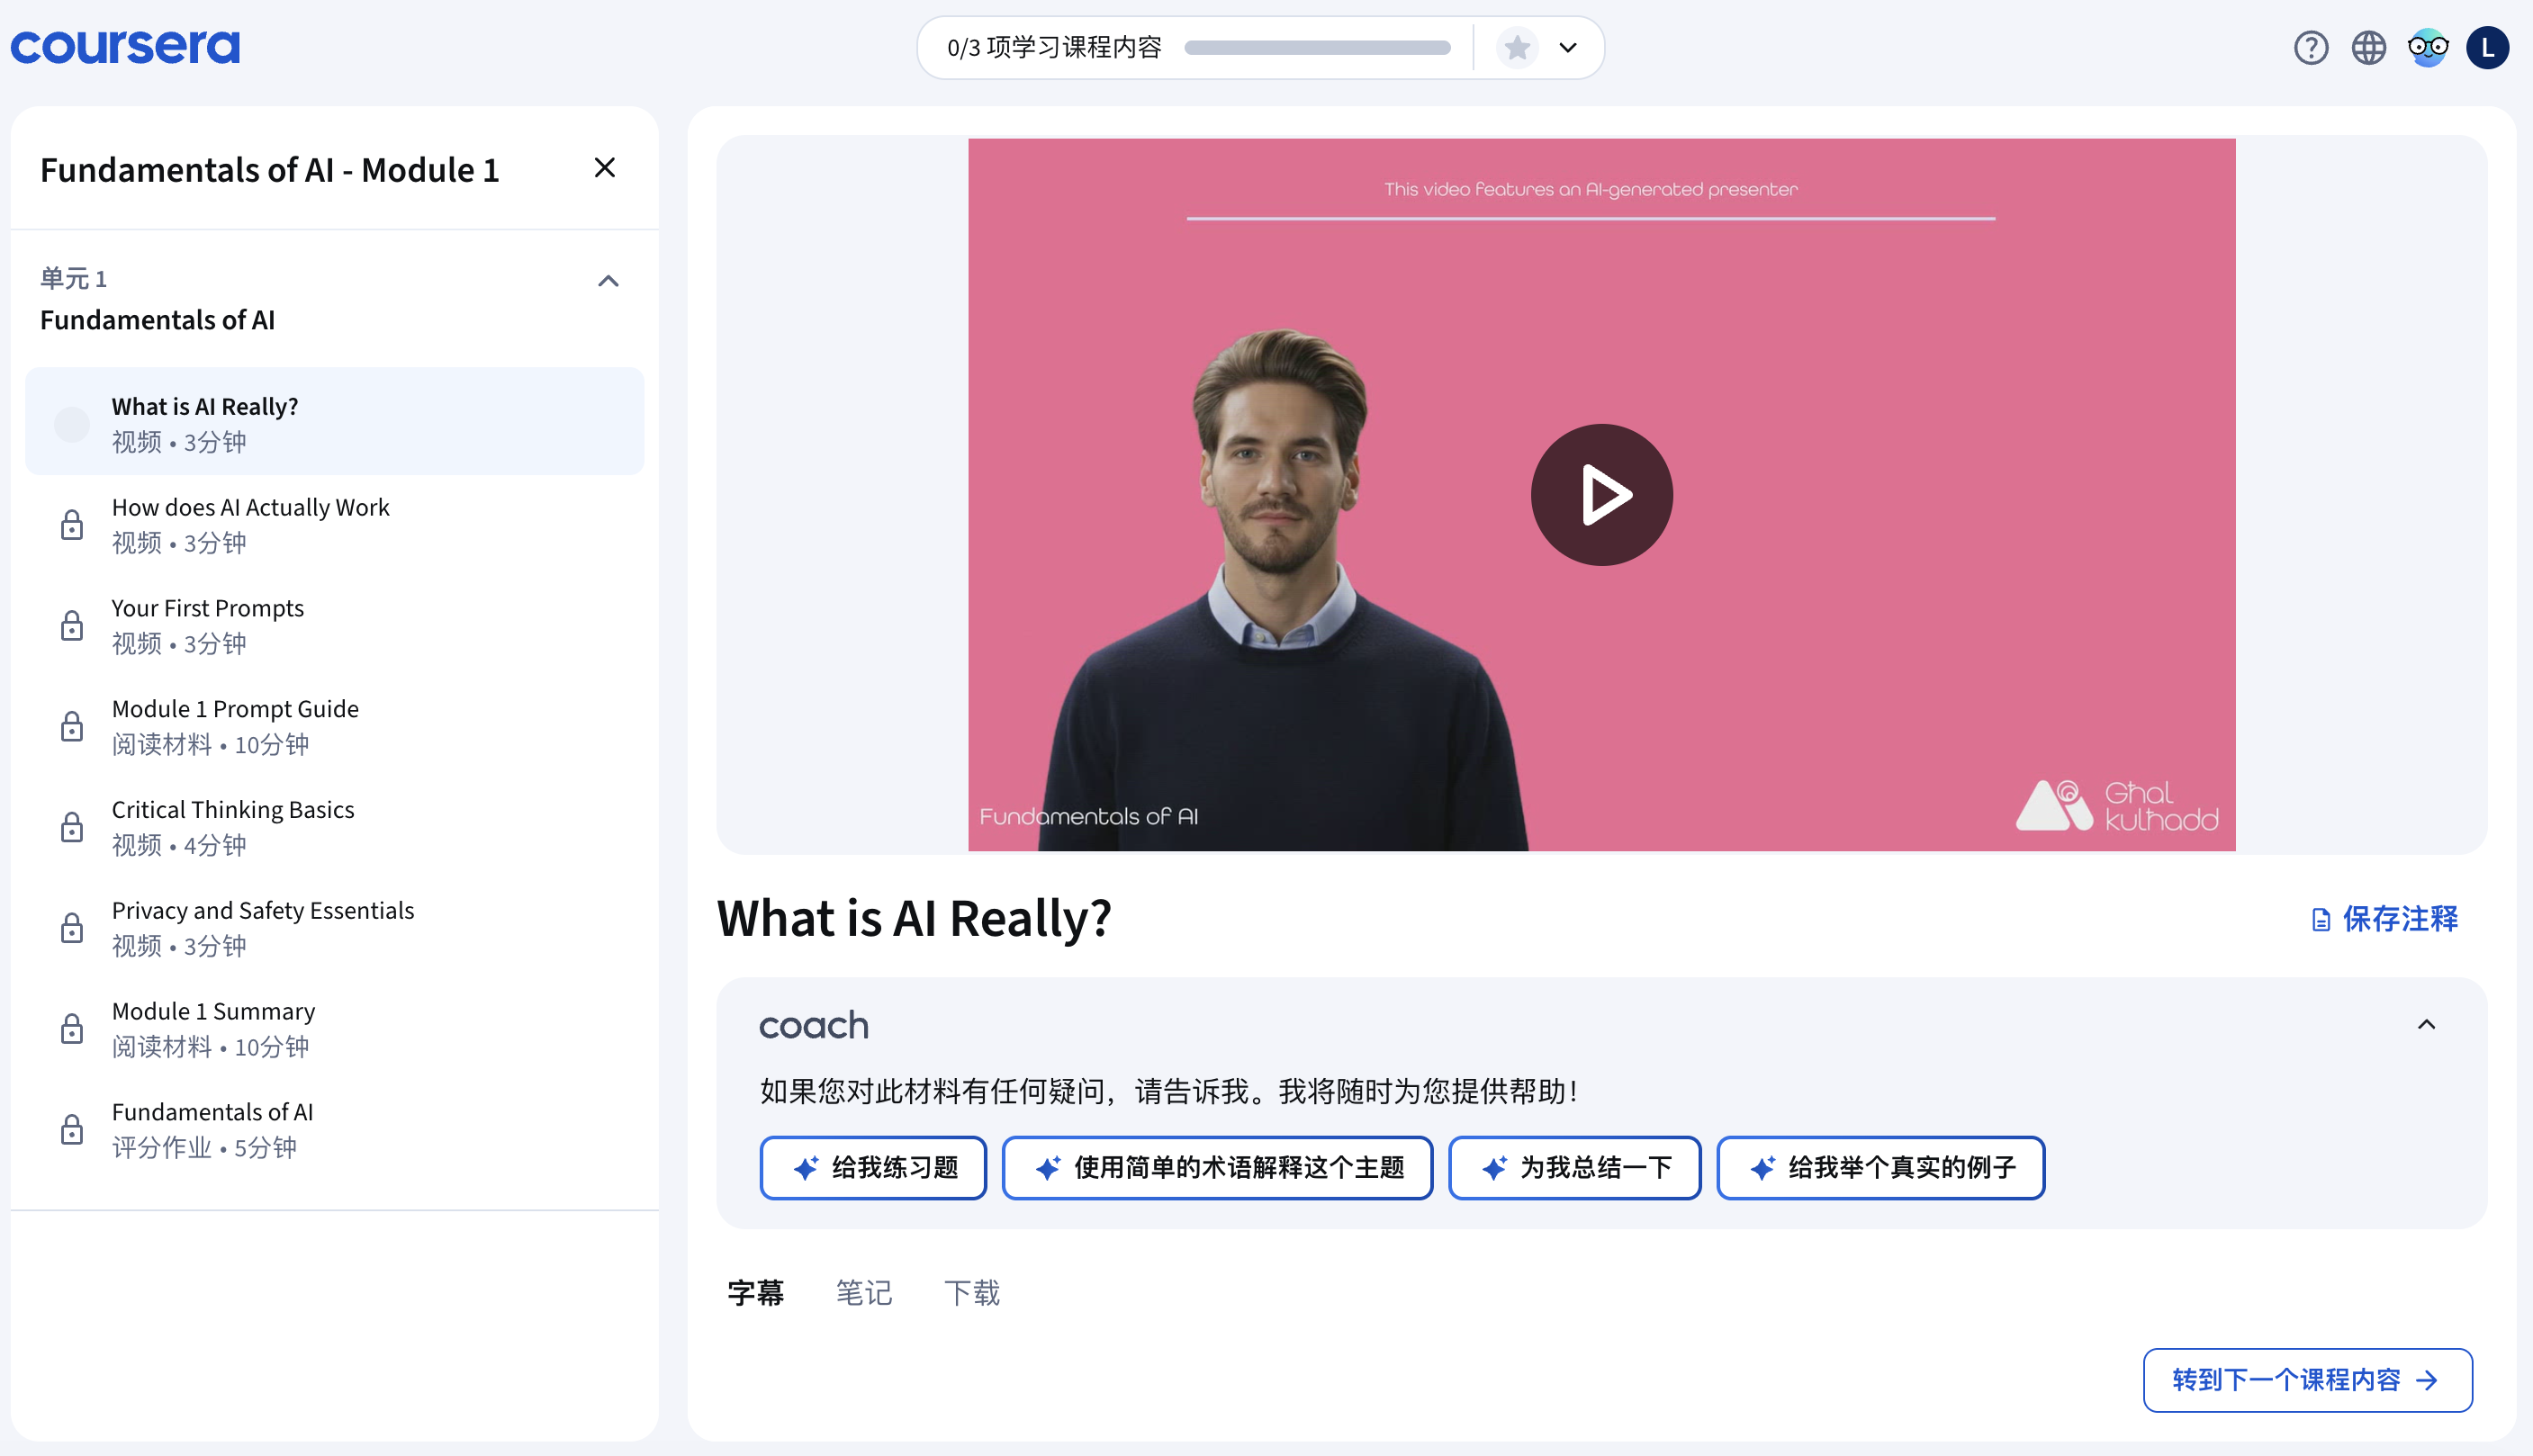Screen dimensions: 2533x1456
Task: Open the language globe icon
Action: (2368, 47)
